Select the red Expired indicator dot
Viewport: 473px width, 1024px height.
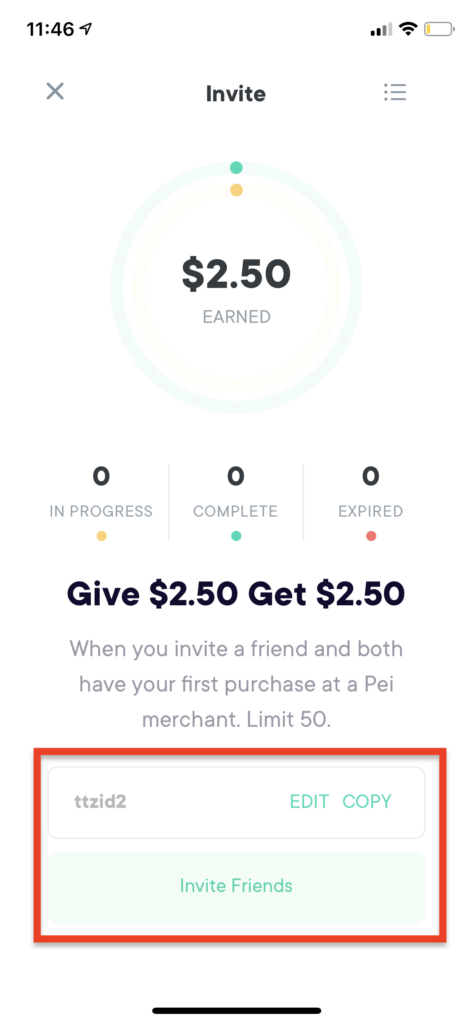(370, 536)
